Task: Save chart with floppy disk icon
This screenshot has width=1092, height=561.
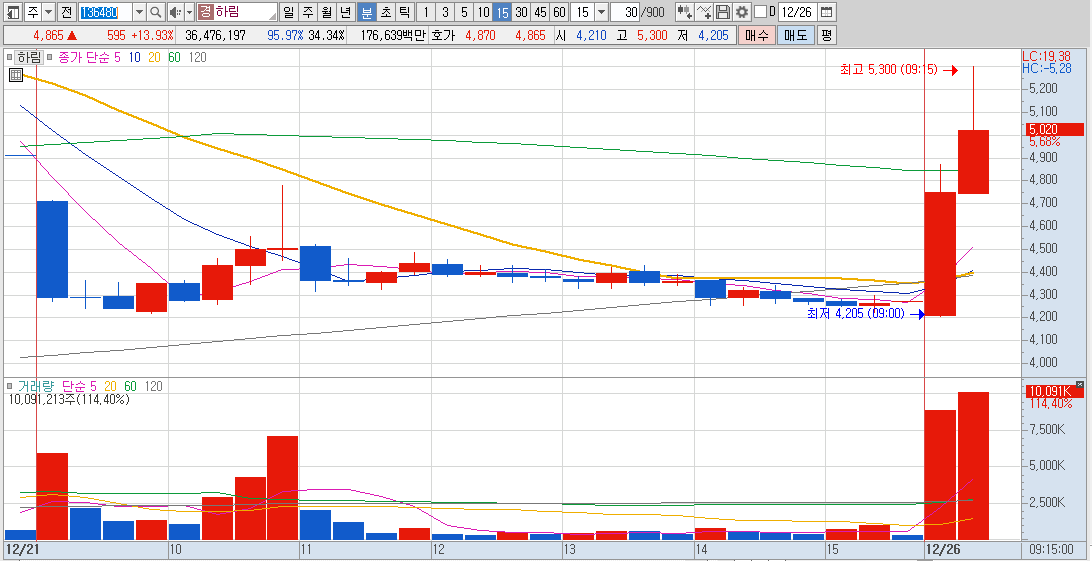Action: tap(723, 12)
